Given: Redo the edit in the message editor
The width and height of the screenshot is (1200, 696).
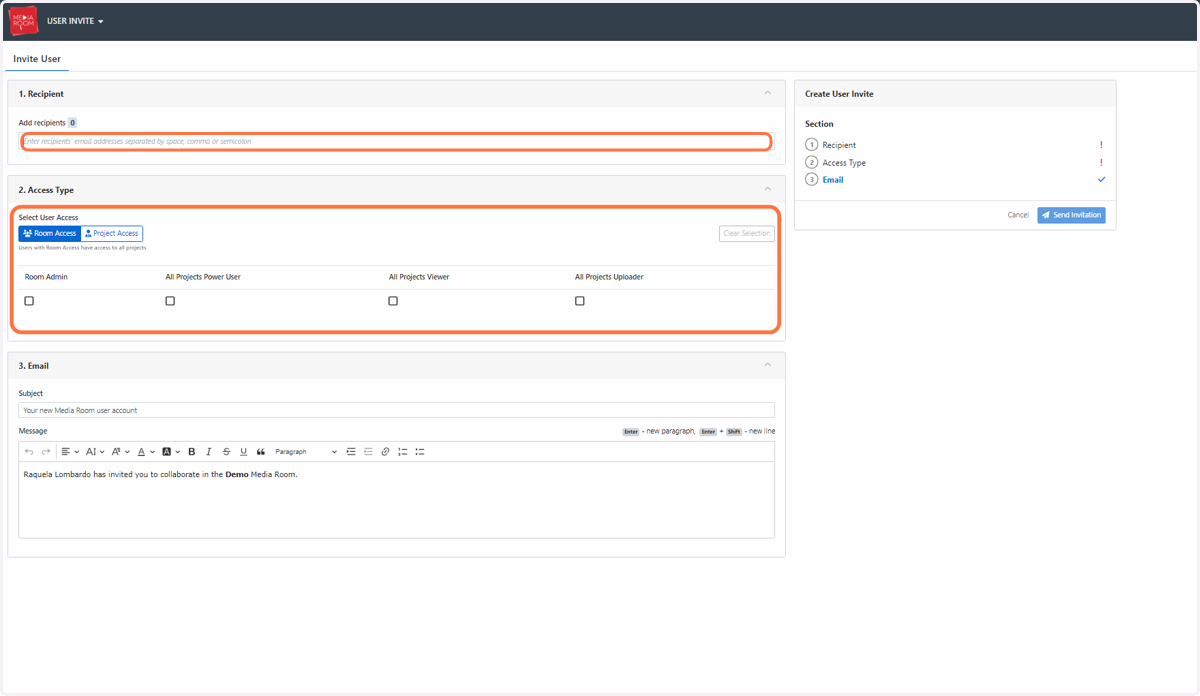Looking at the screenshot, I should pyautogui.click(x=45, y=452).
